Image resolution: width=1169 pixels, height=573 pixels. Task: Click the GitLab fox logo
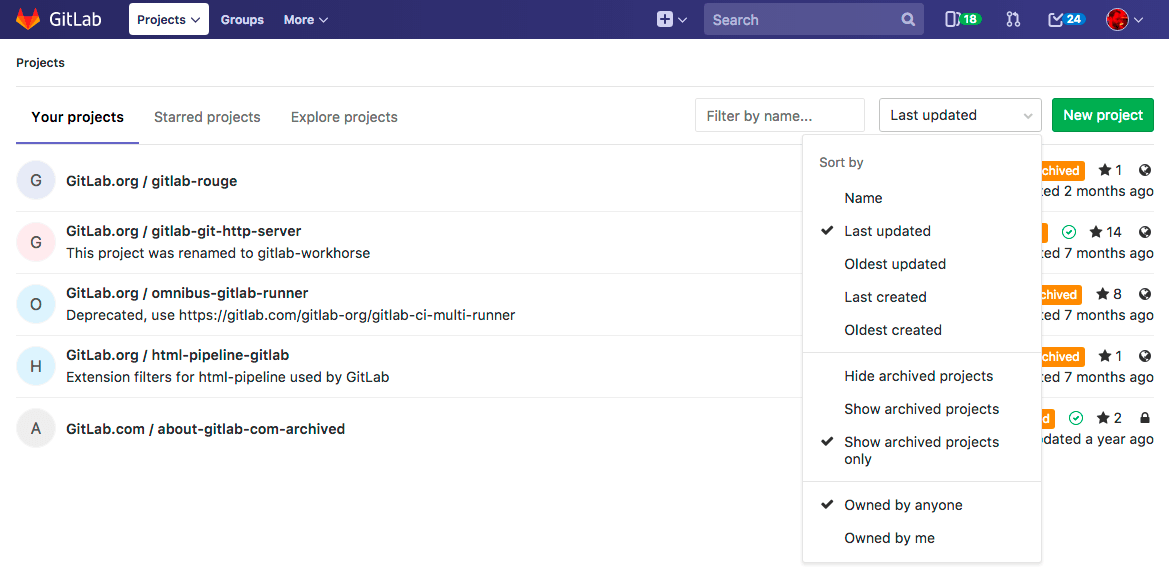coord(28,19)
